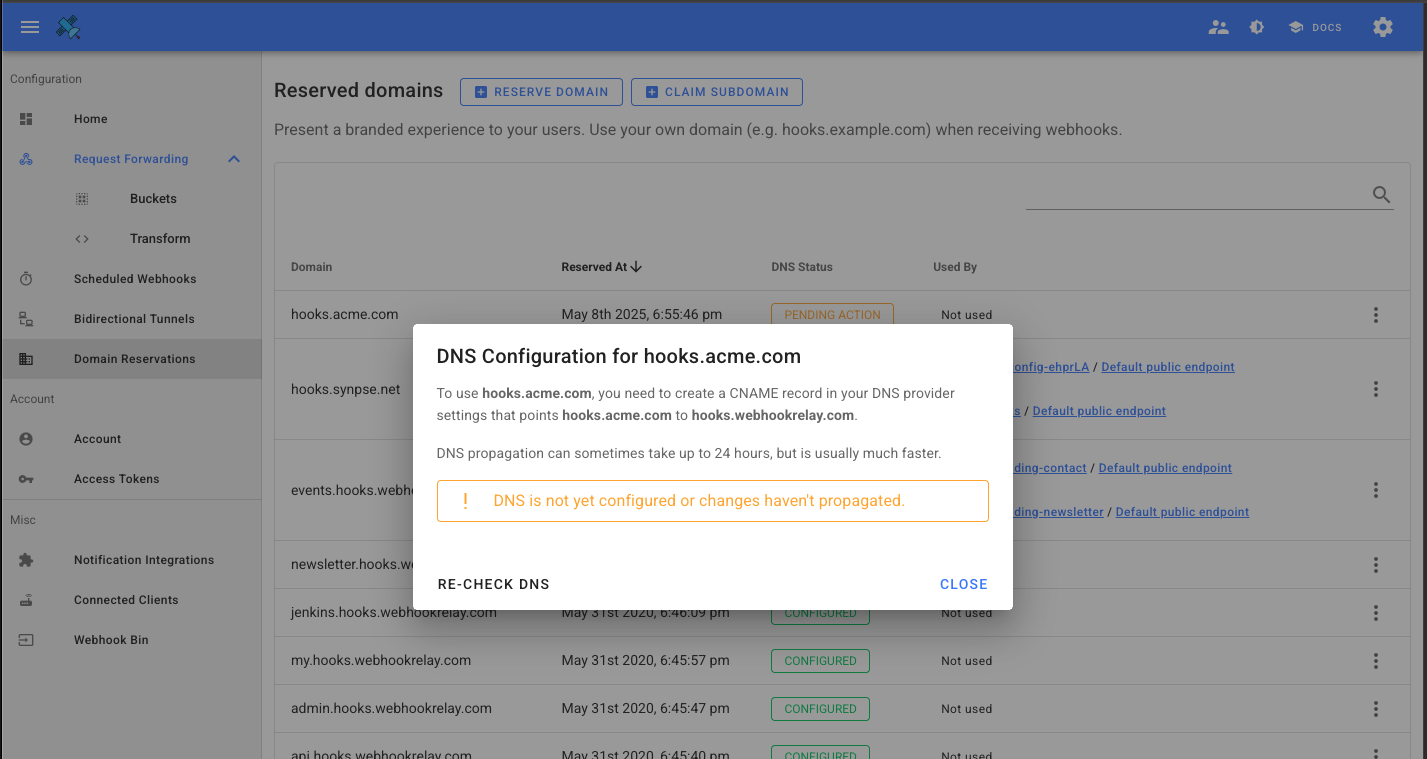Viewport: 1427px width, 759px height.
Task: Select Access Tokens in sidebar
Action: click(116, 479)
